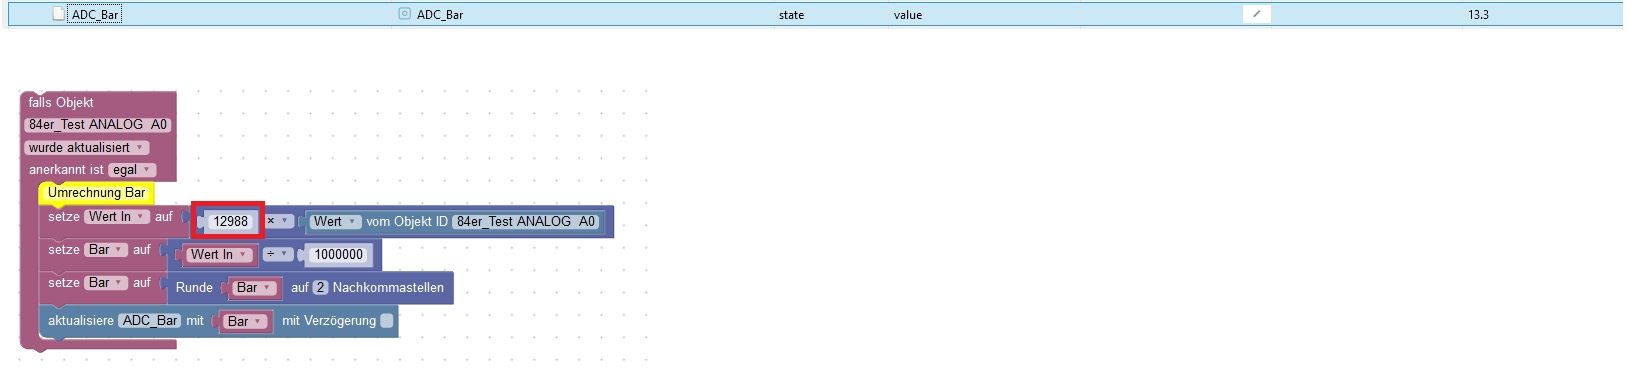Click the state-type icon before second ADC_Bar
The image size is (1634, 374).
point(404,14)
